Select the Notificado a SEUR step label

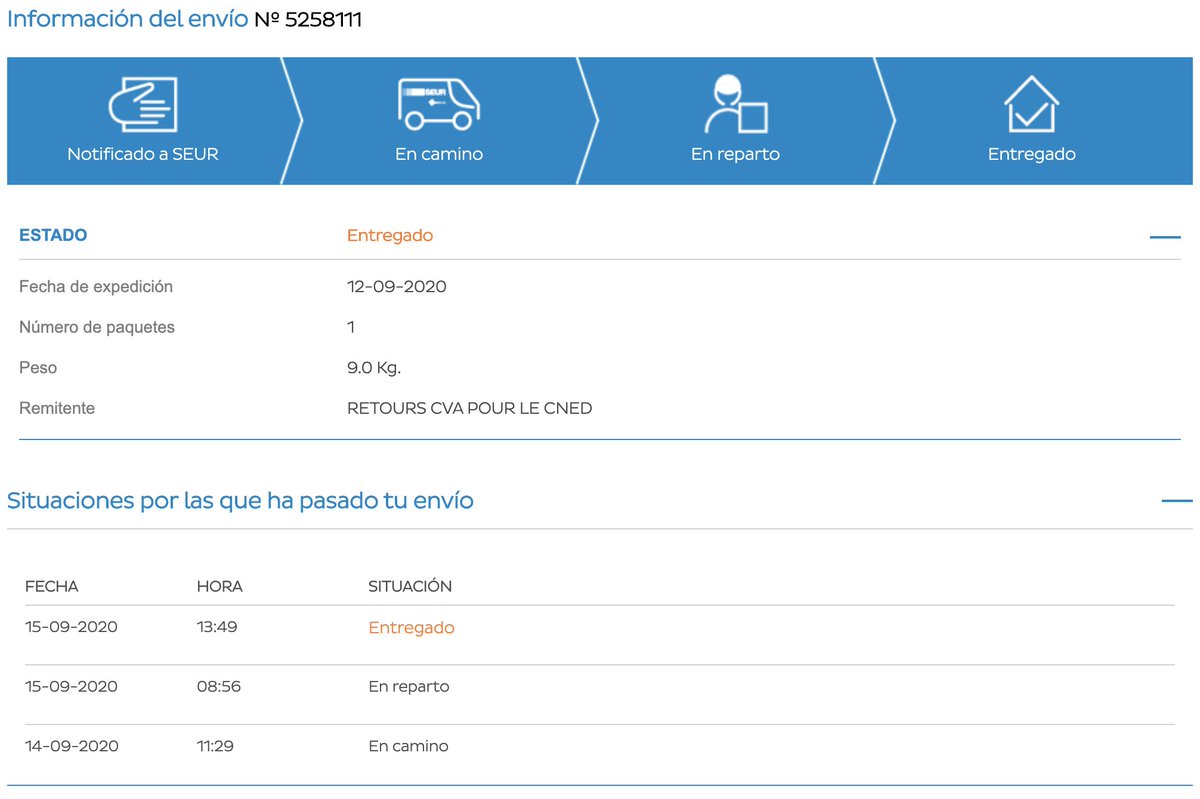click(x=142, y=154)
